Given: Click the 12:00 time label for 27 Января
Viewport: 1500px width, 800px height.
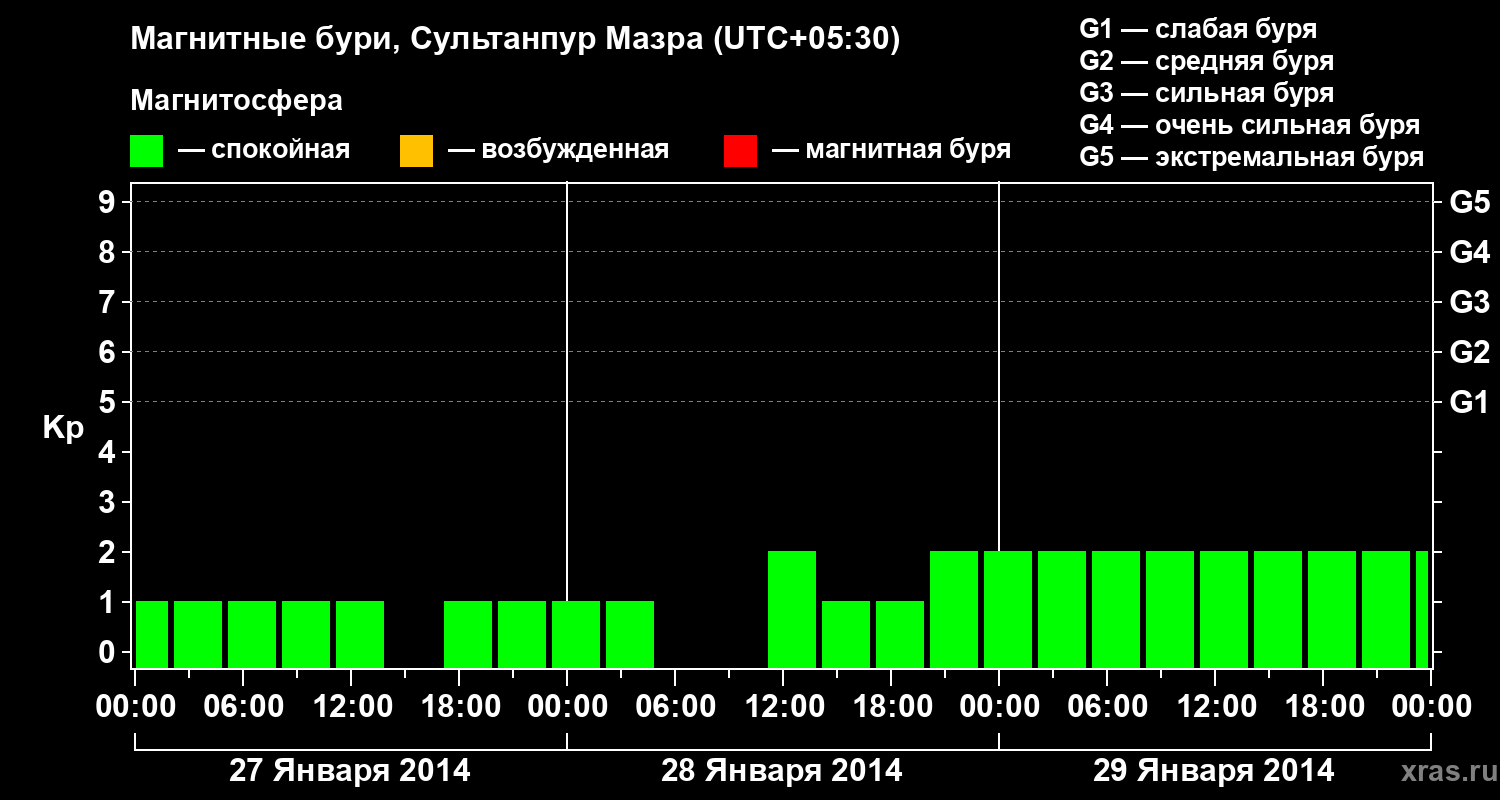Looking at the screenshot, I should click(352, 707).
